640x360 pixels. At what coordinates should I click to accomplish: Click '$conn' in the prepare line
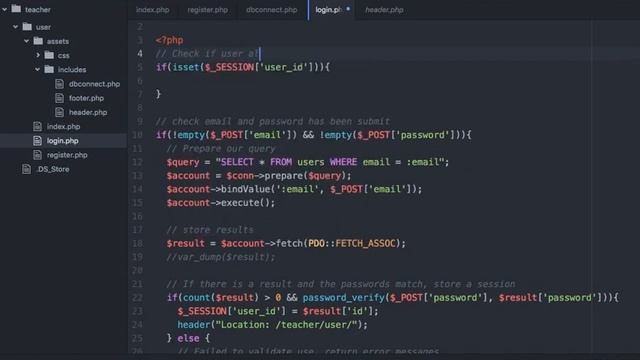(240, 176)
